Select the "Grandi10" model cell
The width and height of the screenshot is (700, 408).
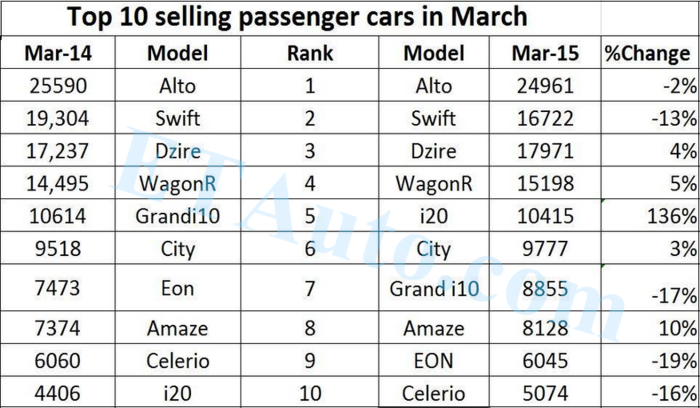coord(177,216)
